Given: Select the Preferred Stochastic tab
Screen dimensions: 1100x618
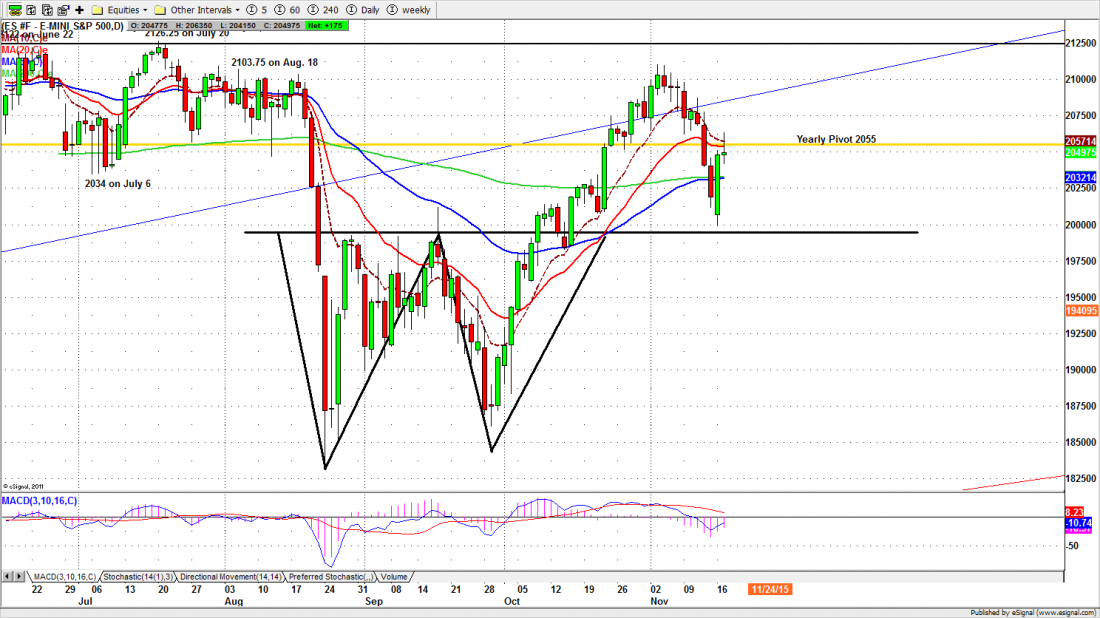Looking at the screenshot, I should pyautogui.click(x=328, y=577).
